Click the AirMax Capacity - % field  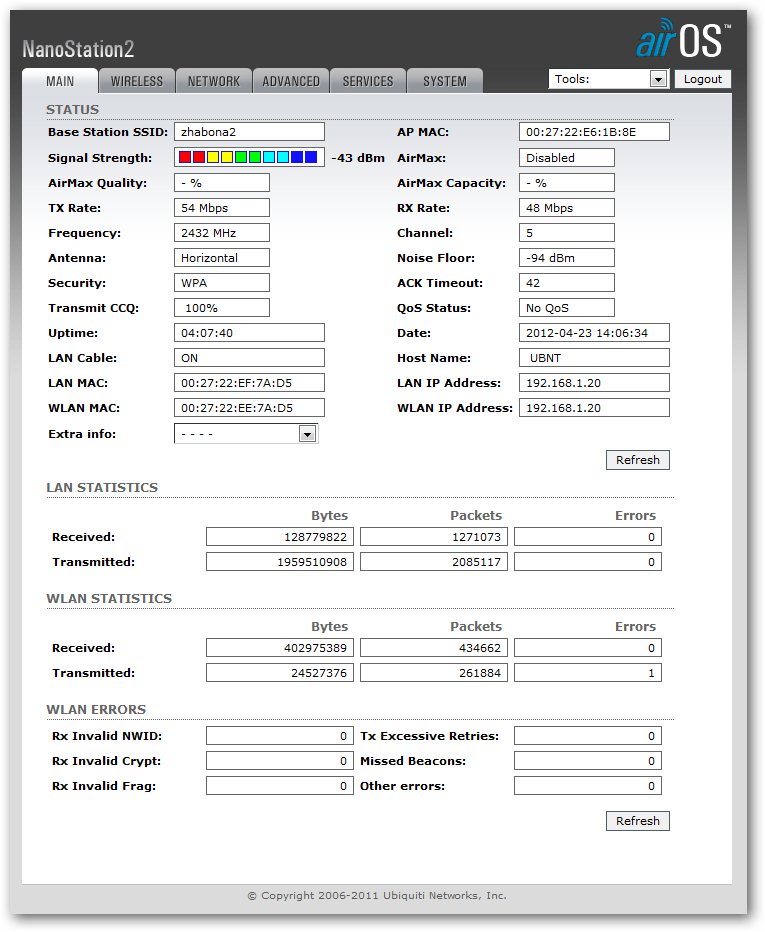click(566, 183)
